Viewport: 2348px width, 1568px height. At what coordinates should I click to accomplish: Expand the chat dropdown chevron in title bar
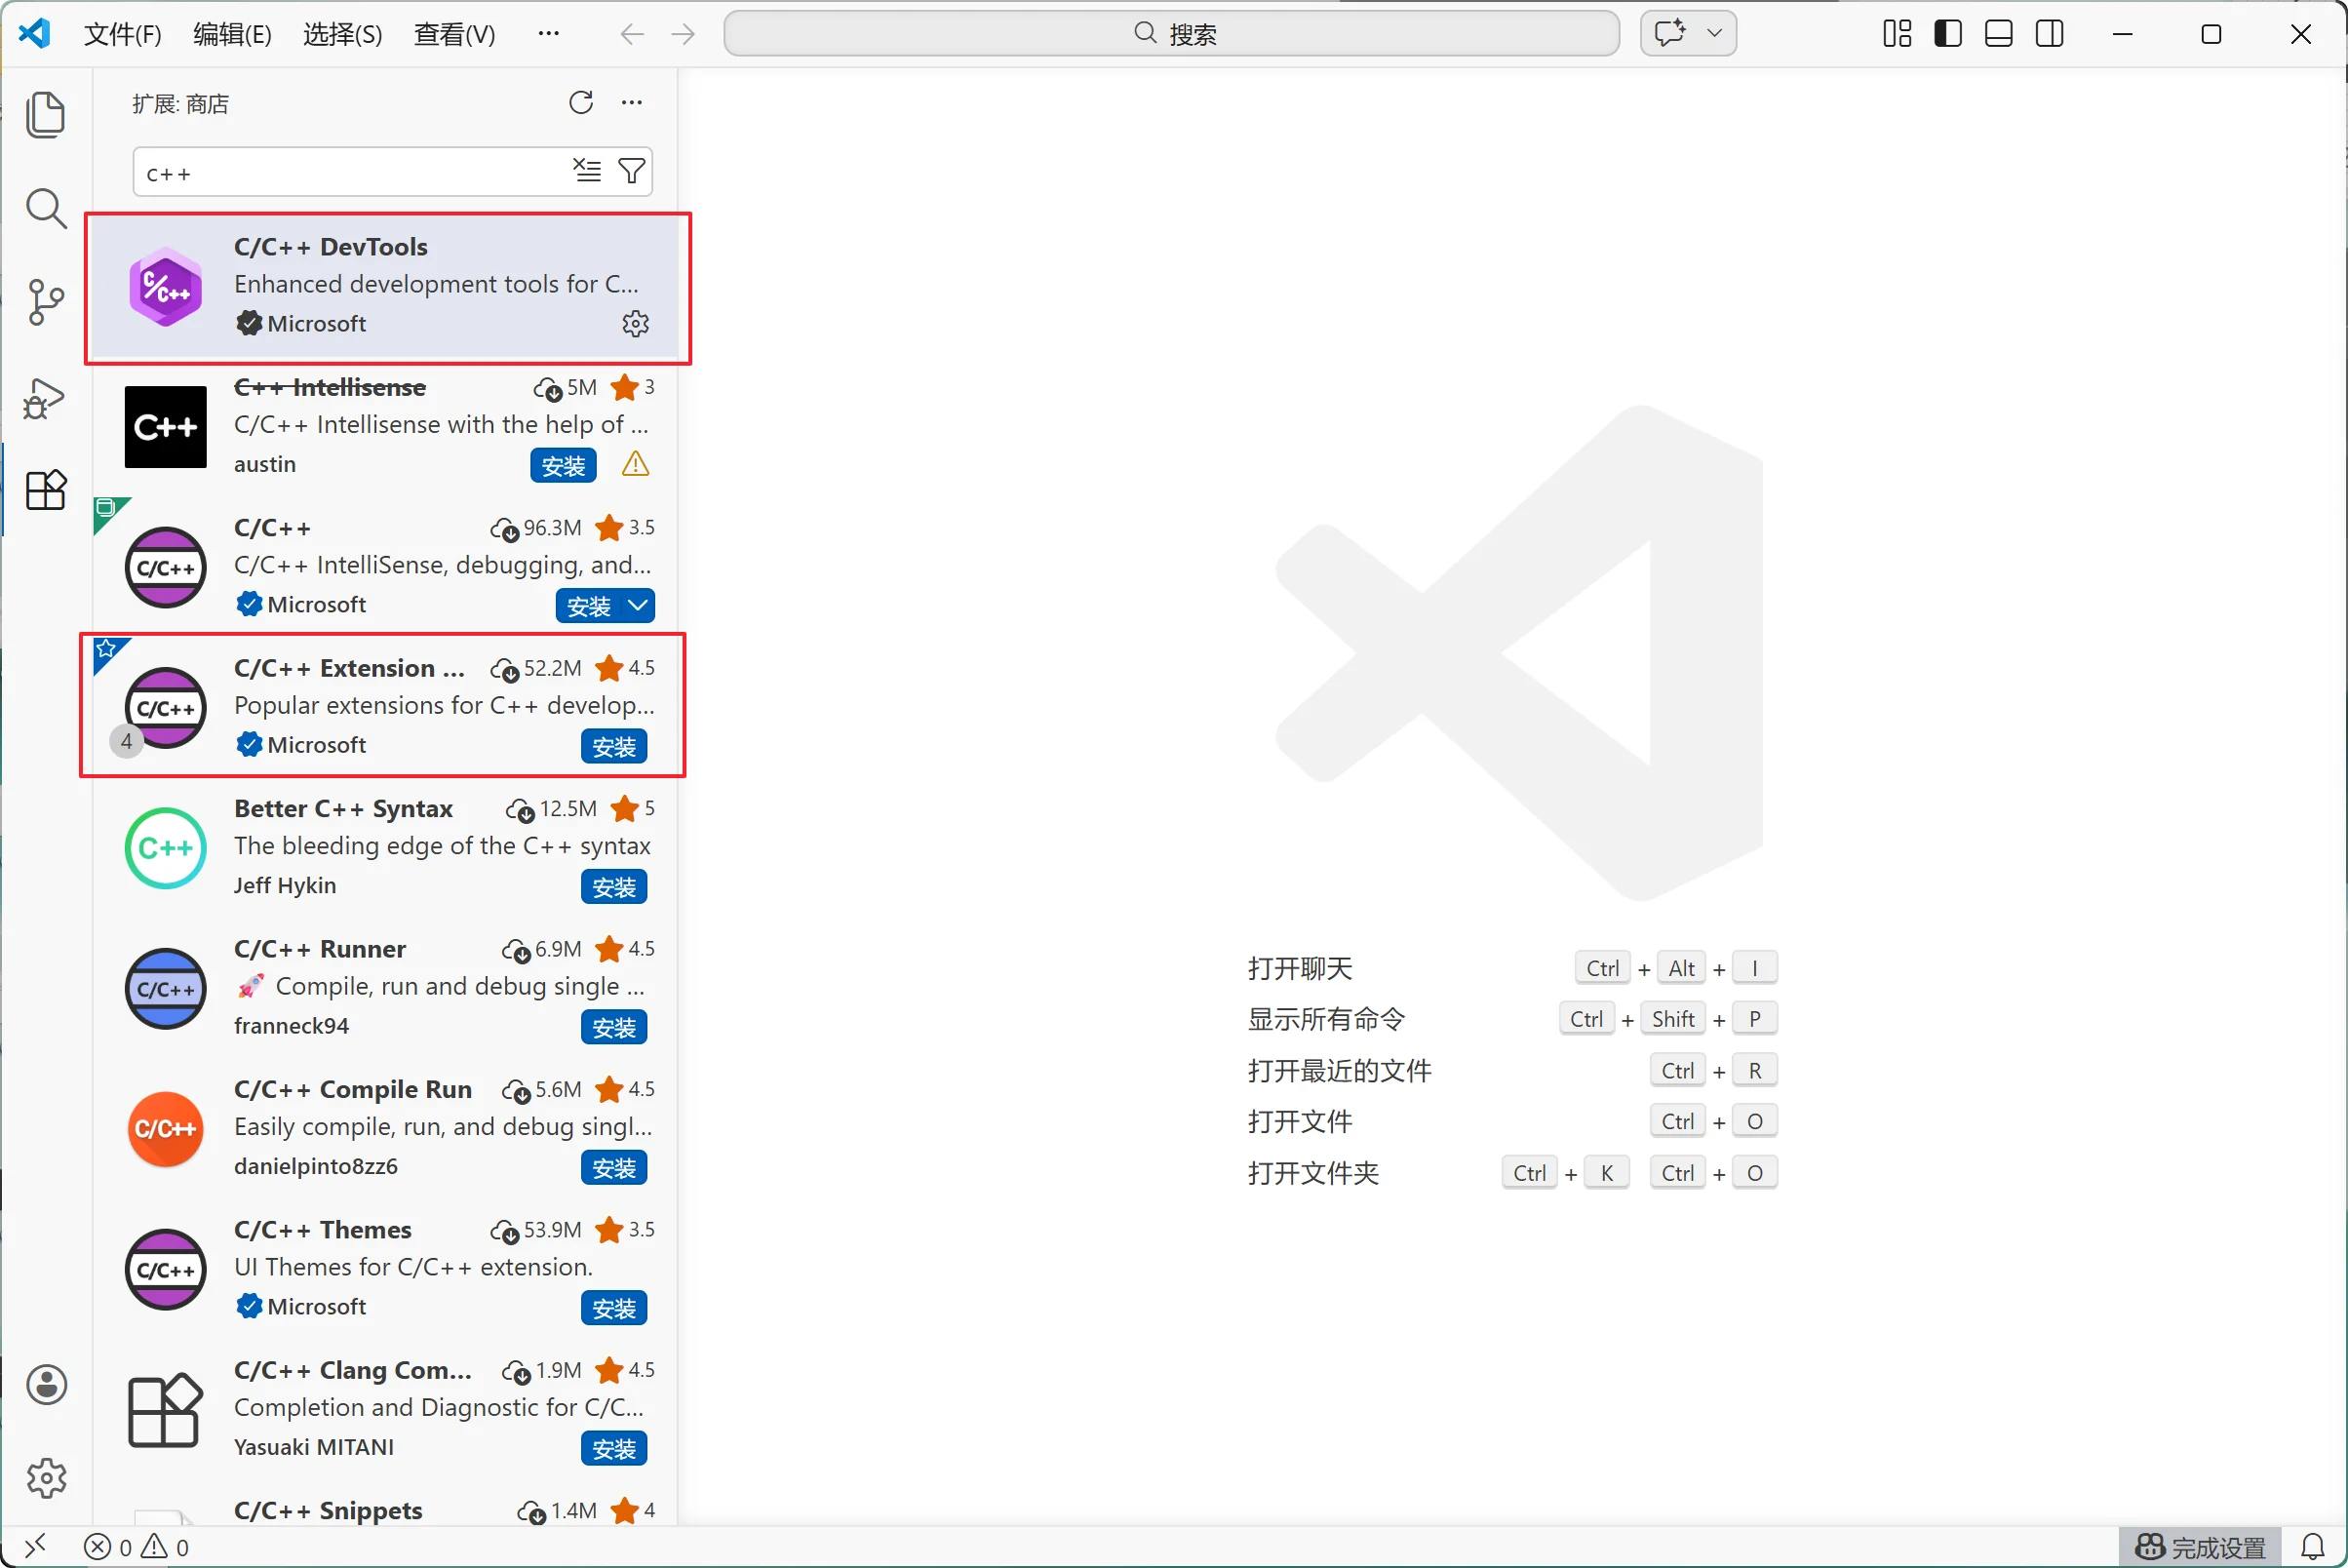[x=1715, y=33]
